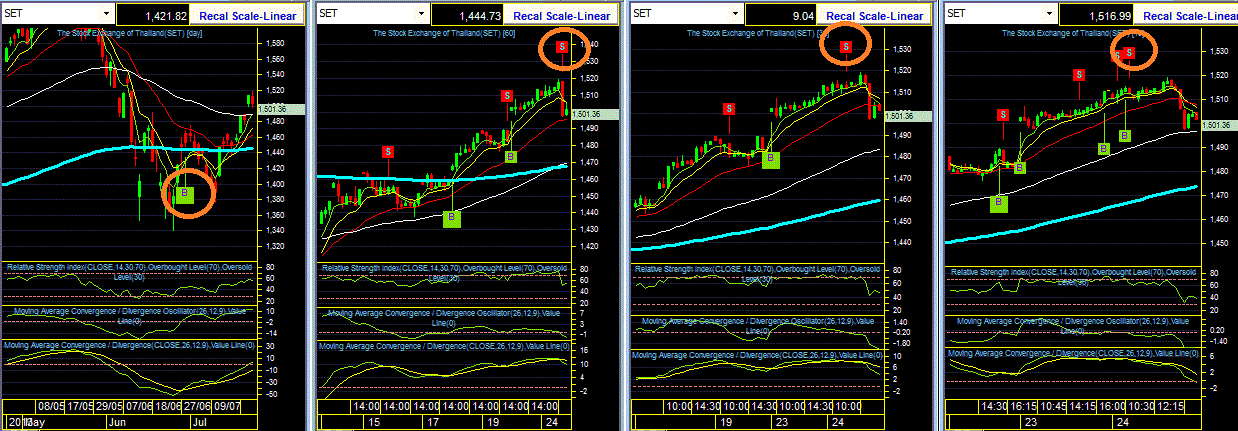Select the topmost Sell marker in the 60-minute chart
1238x431 pixels.
[x=562, y=47]
